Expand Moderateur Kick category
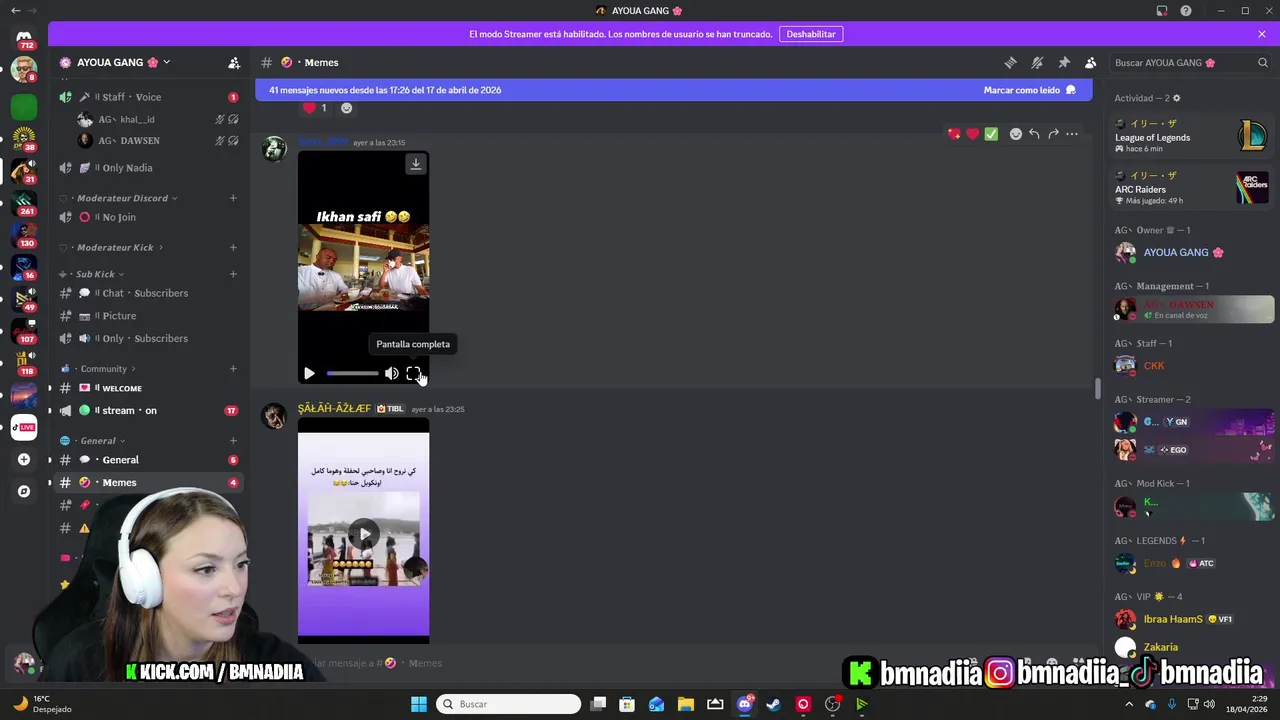Screen dimensions: 1280x720 pos(120,247)
